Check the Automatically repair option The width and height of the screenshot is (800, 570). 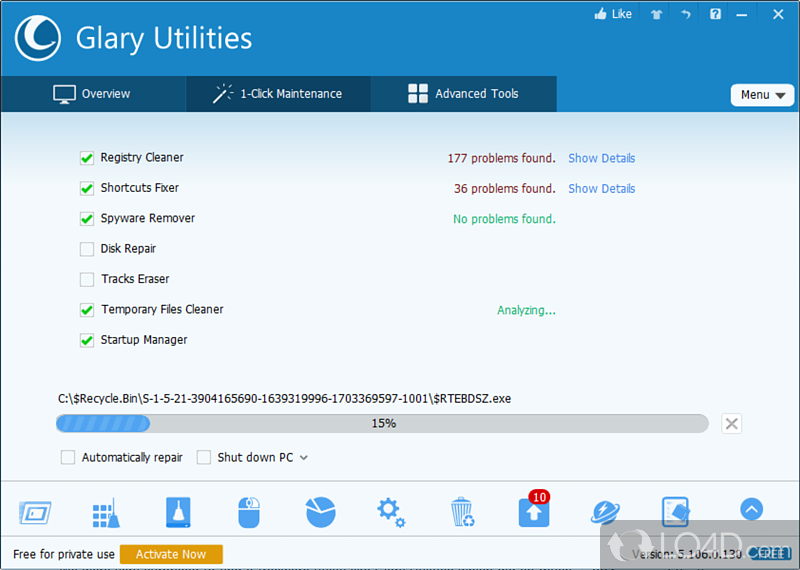(x=68, y=457)
